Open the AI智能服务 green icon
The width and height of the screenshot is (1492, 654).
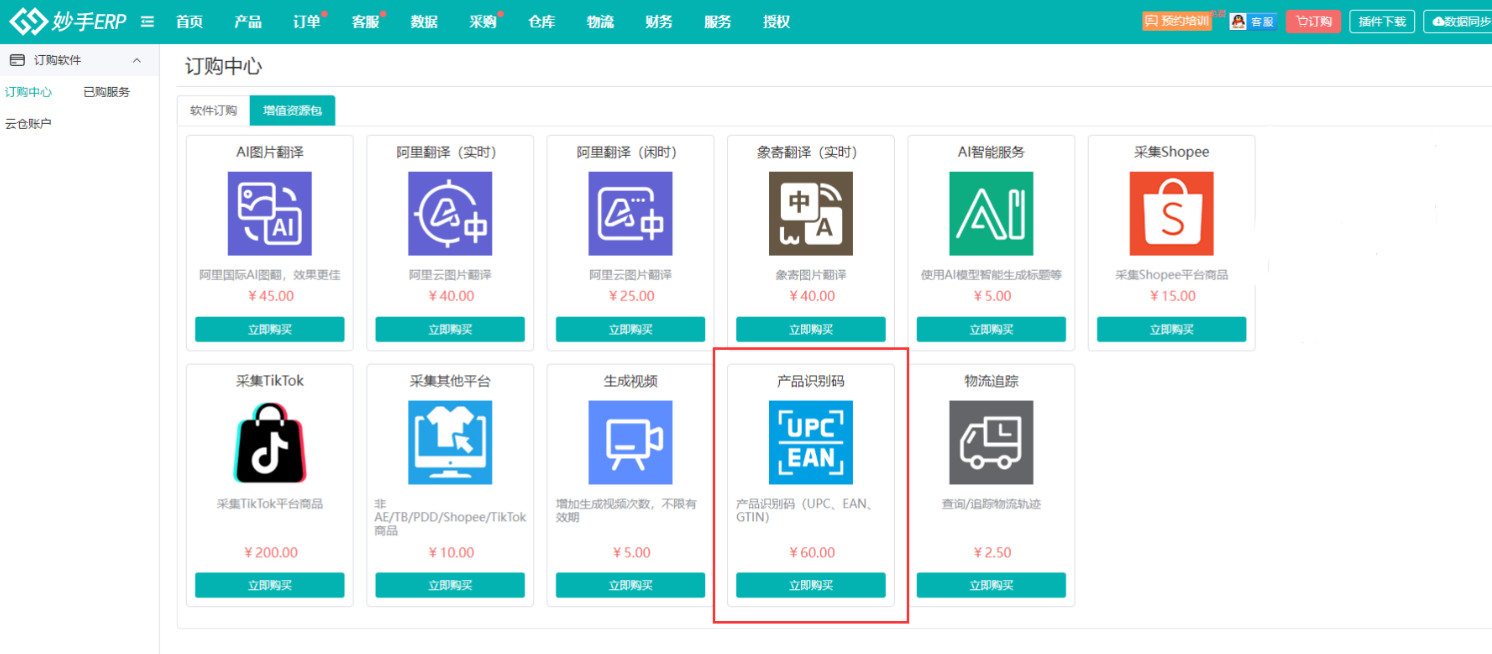[x=991, y=213]
